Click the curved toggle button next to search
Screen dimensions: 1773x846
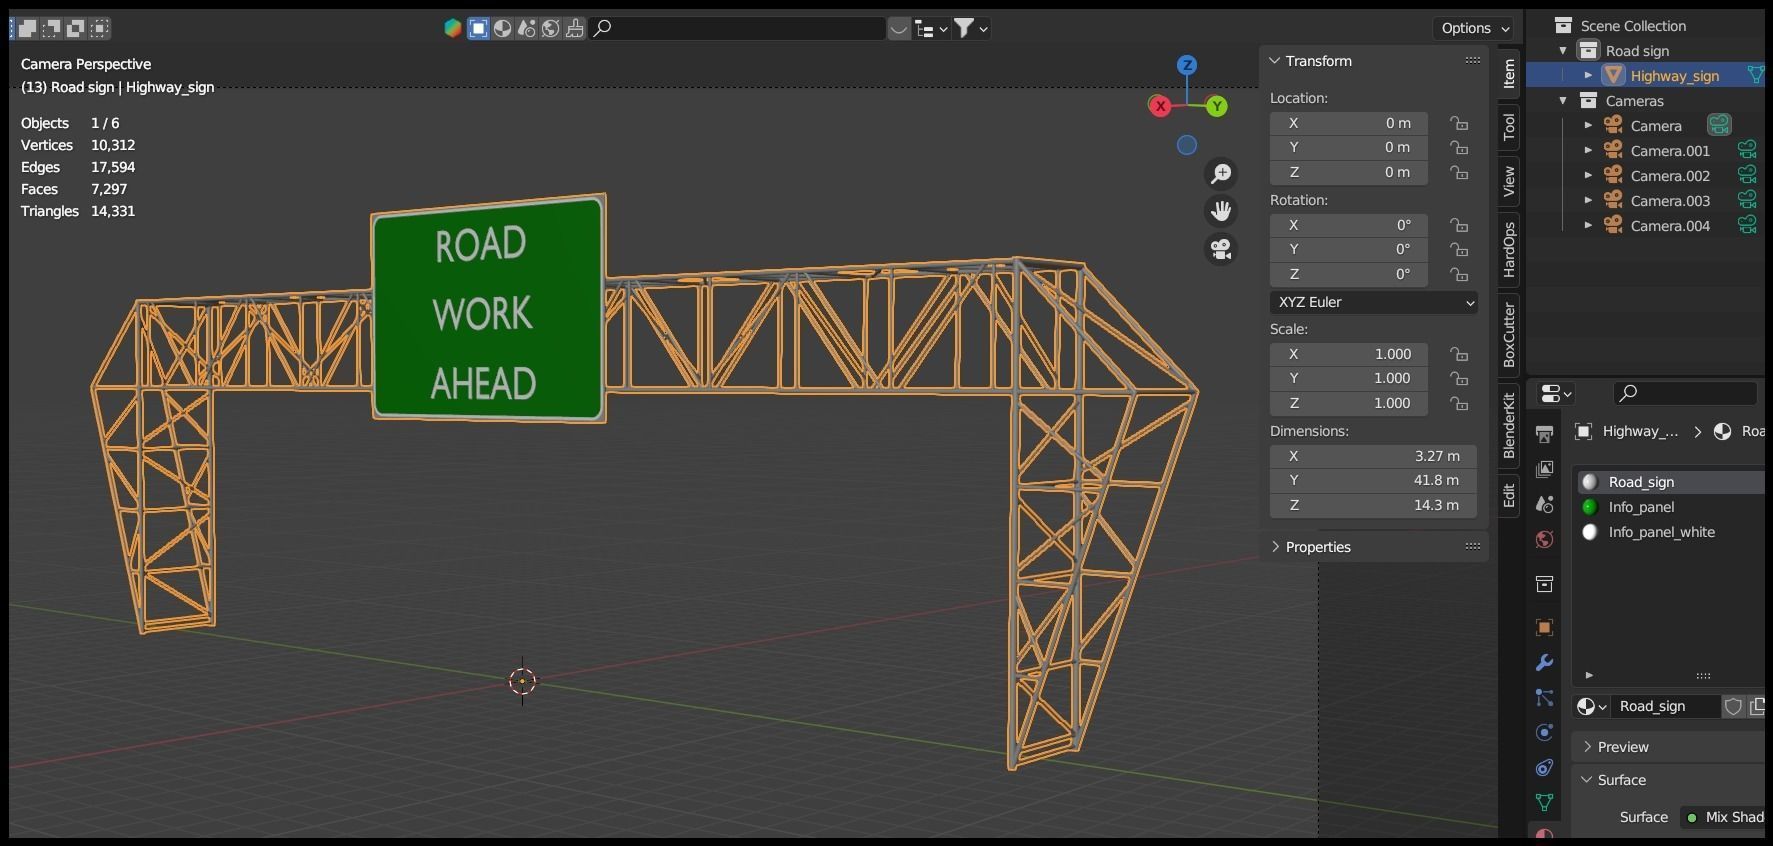pos(899,28)
